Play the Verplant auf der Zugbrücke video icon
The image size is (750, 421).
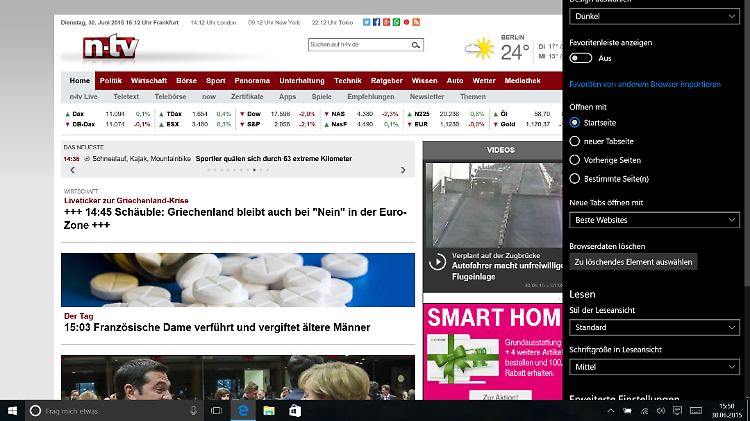tap(437, 262)
